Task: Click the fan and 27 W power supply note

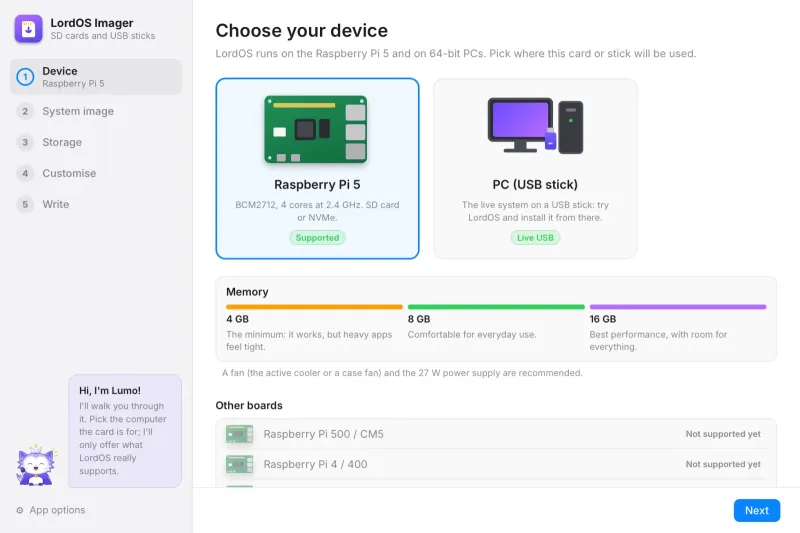Action: (402, 373)
